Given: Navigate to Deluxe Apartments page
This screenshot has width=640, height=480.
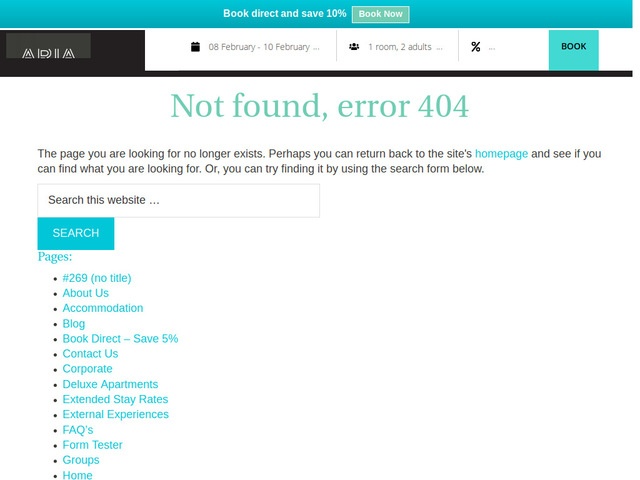Looking at the screenshot, I should [110, 384].
